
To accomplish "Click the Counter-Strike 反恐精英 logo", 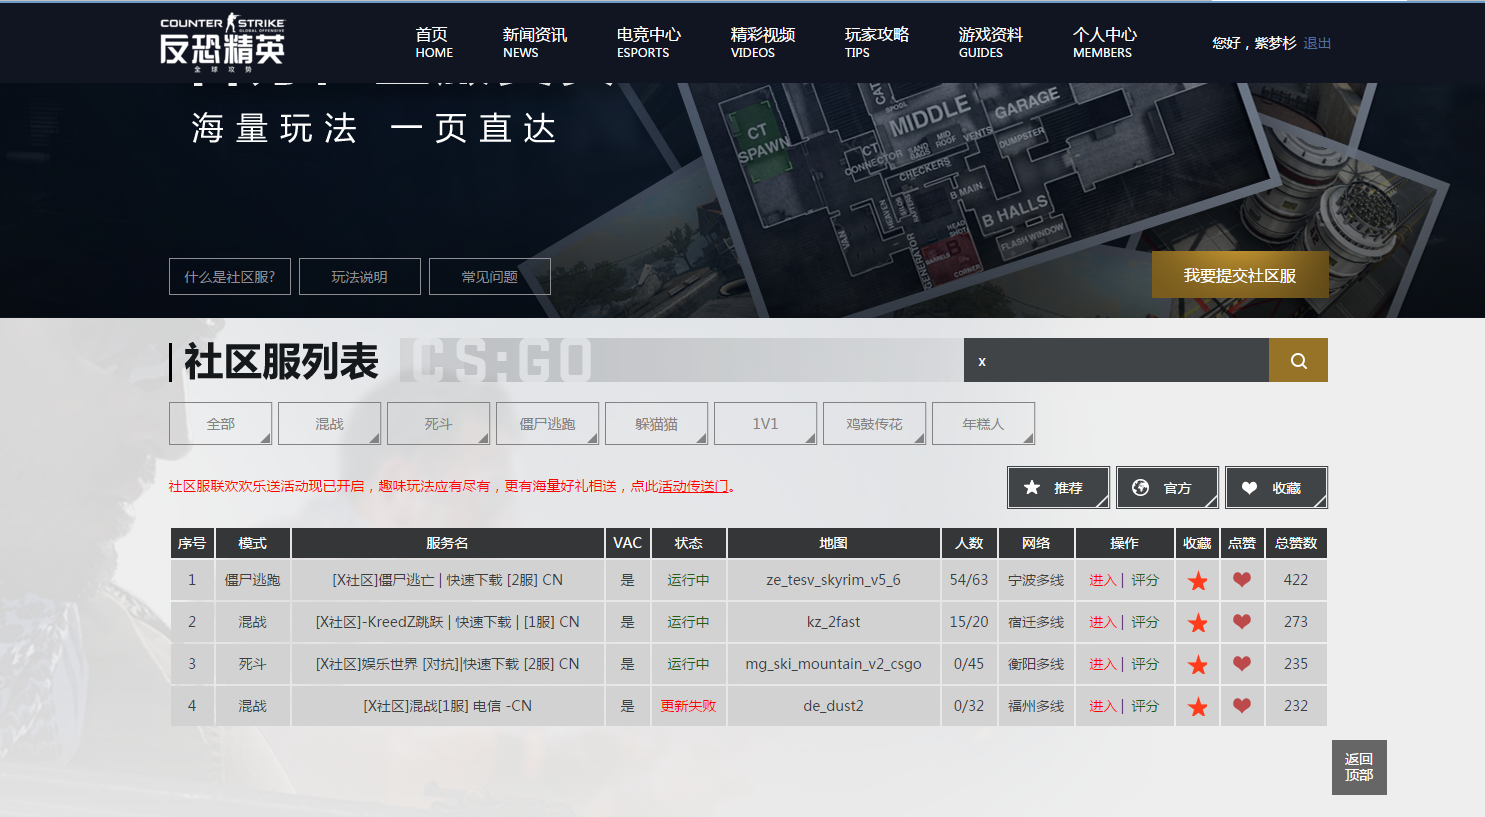I will 222,42.
